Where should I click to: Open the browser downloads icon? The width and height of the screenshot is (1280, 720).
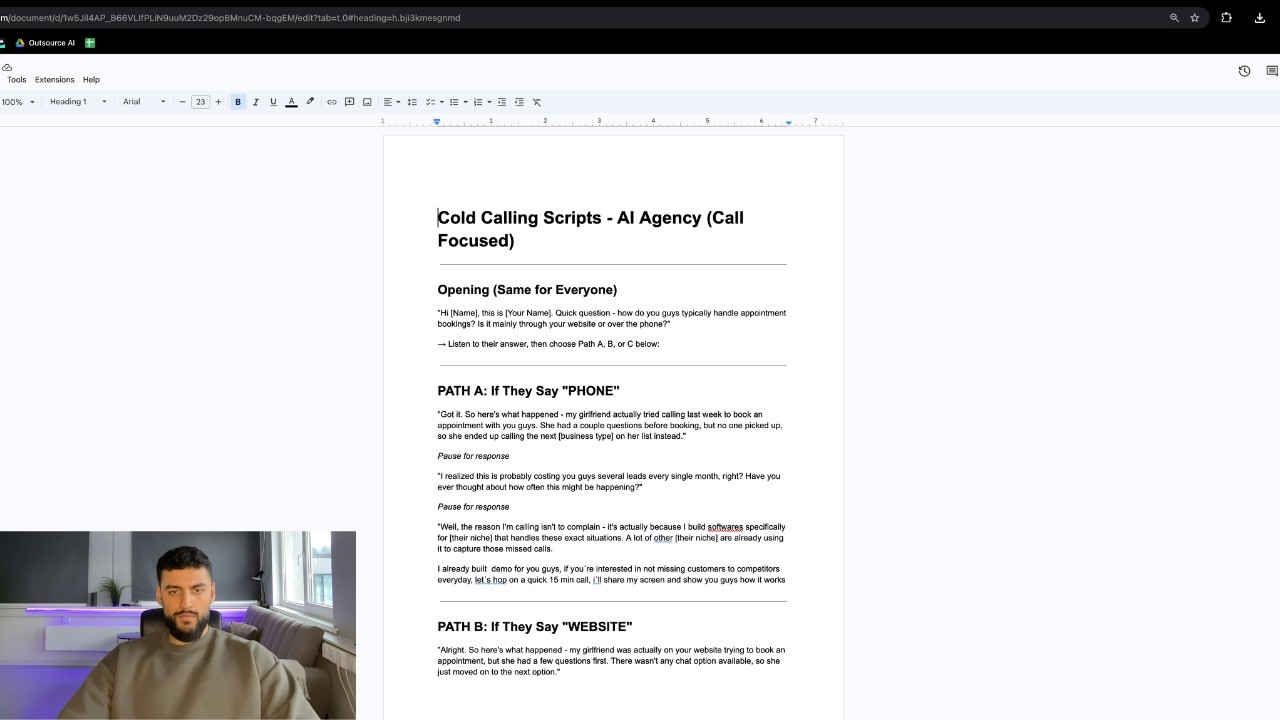1259,18
